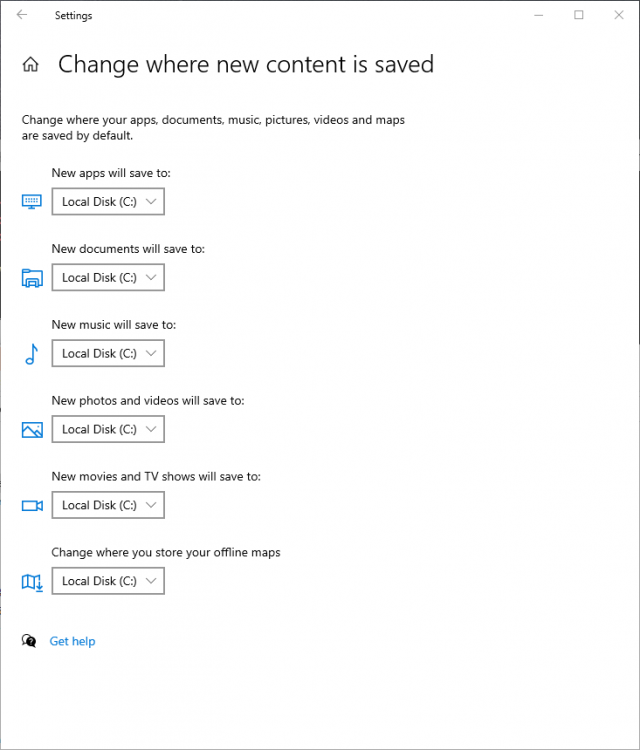Close the Settings window
The width and height of the screenshot is (640, 750).
pos(619,15)
